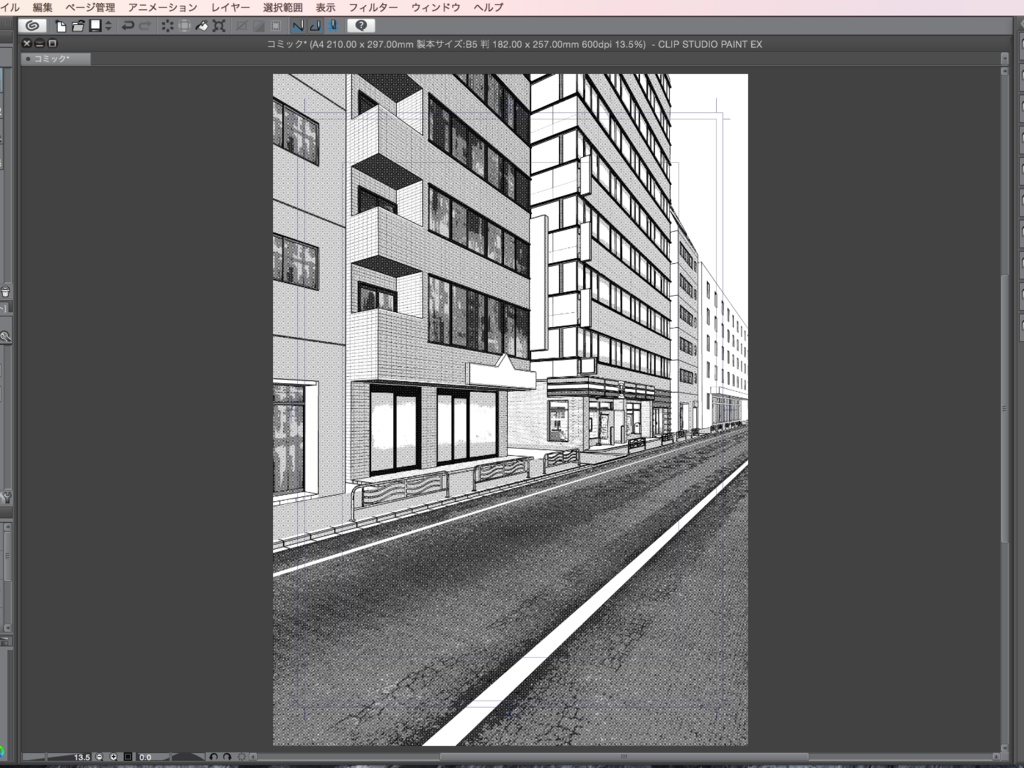Toggle snap to grid

click(x=332, y=26)
